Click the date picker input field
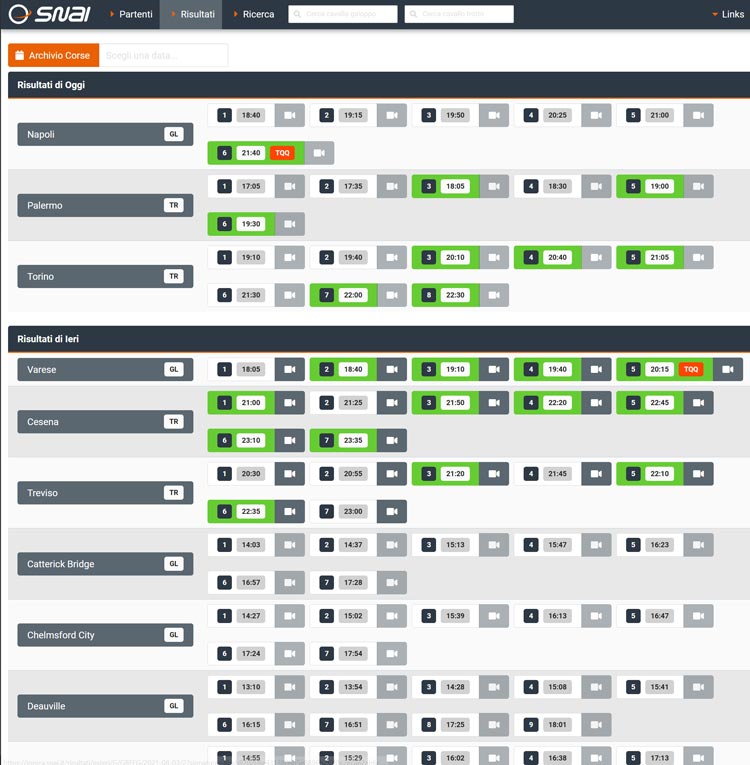This screenshot has width=750, height=765. click(x=163, y=55)
